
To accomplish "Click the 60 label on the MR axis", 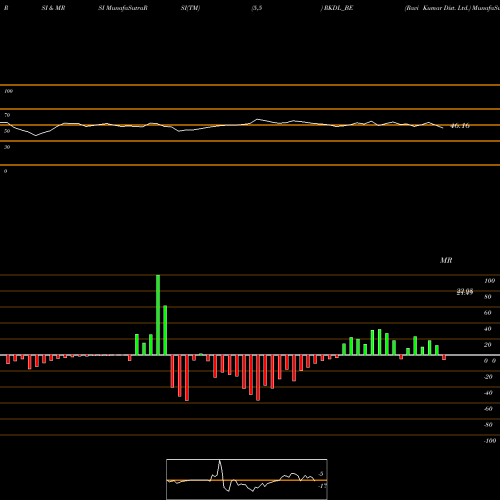I will 488,313.
